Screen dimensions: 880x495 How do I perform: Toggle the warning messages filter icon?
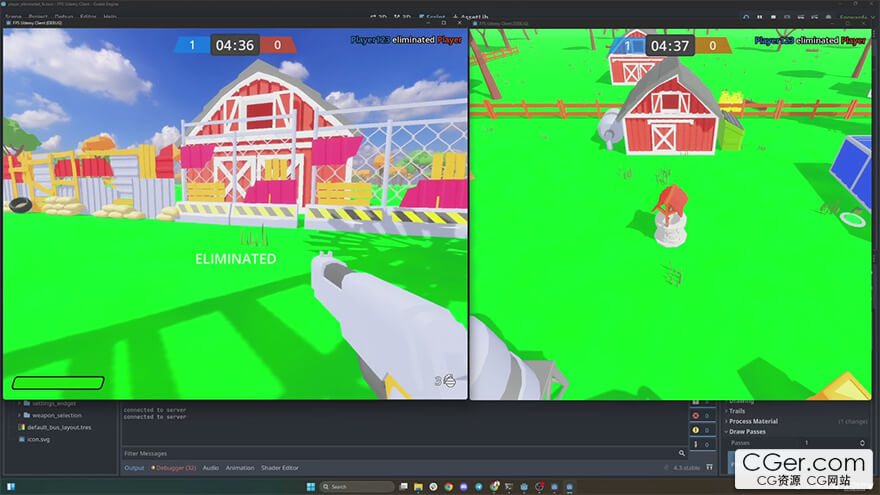click(x=696, y=429)
